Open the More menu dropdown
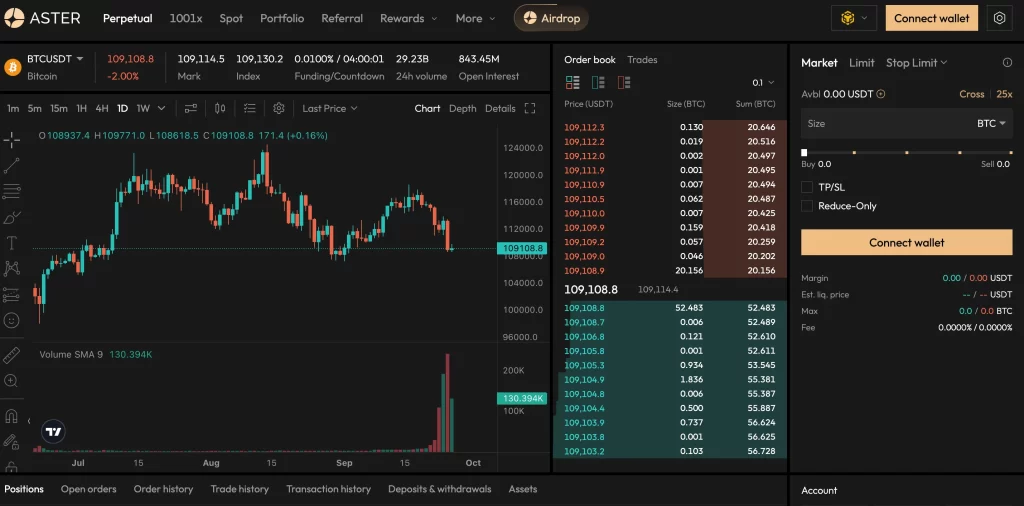1024x506 pixels. pos(475,18)
